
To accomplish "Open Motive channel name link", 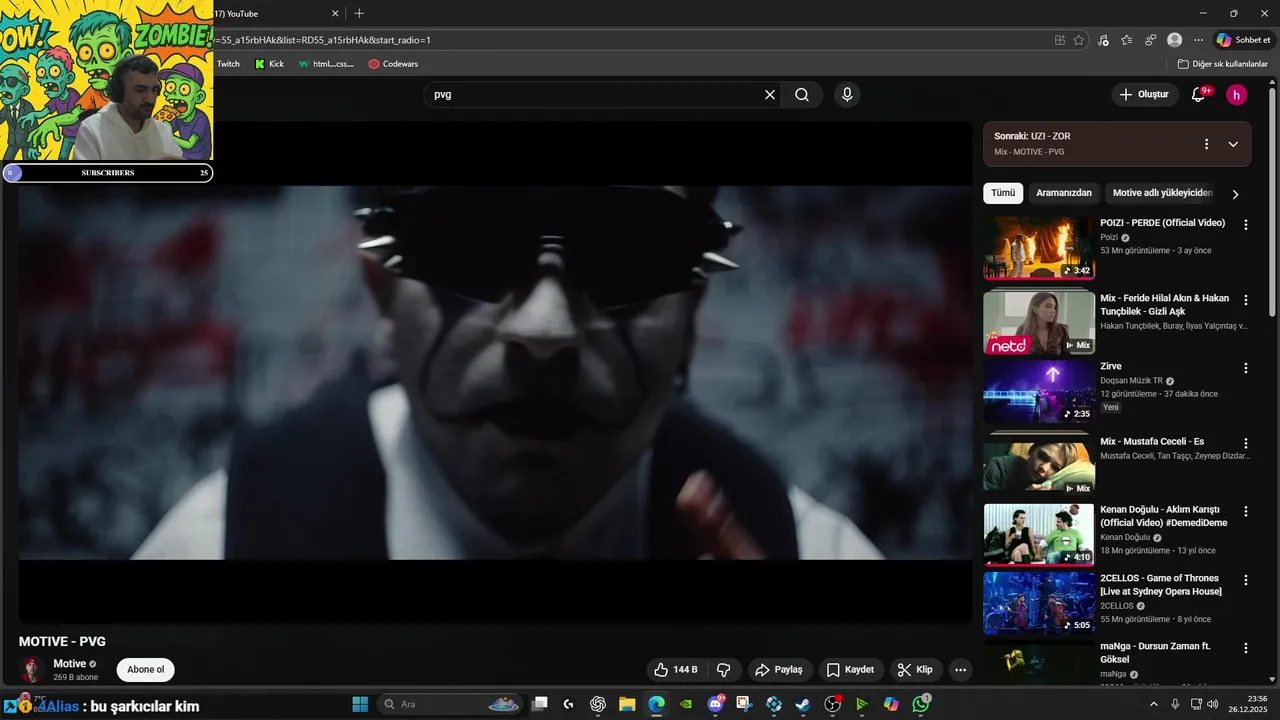I will click(x=69, y=664).
